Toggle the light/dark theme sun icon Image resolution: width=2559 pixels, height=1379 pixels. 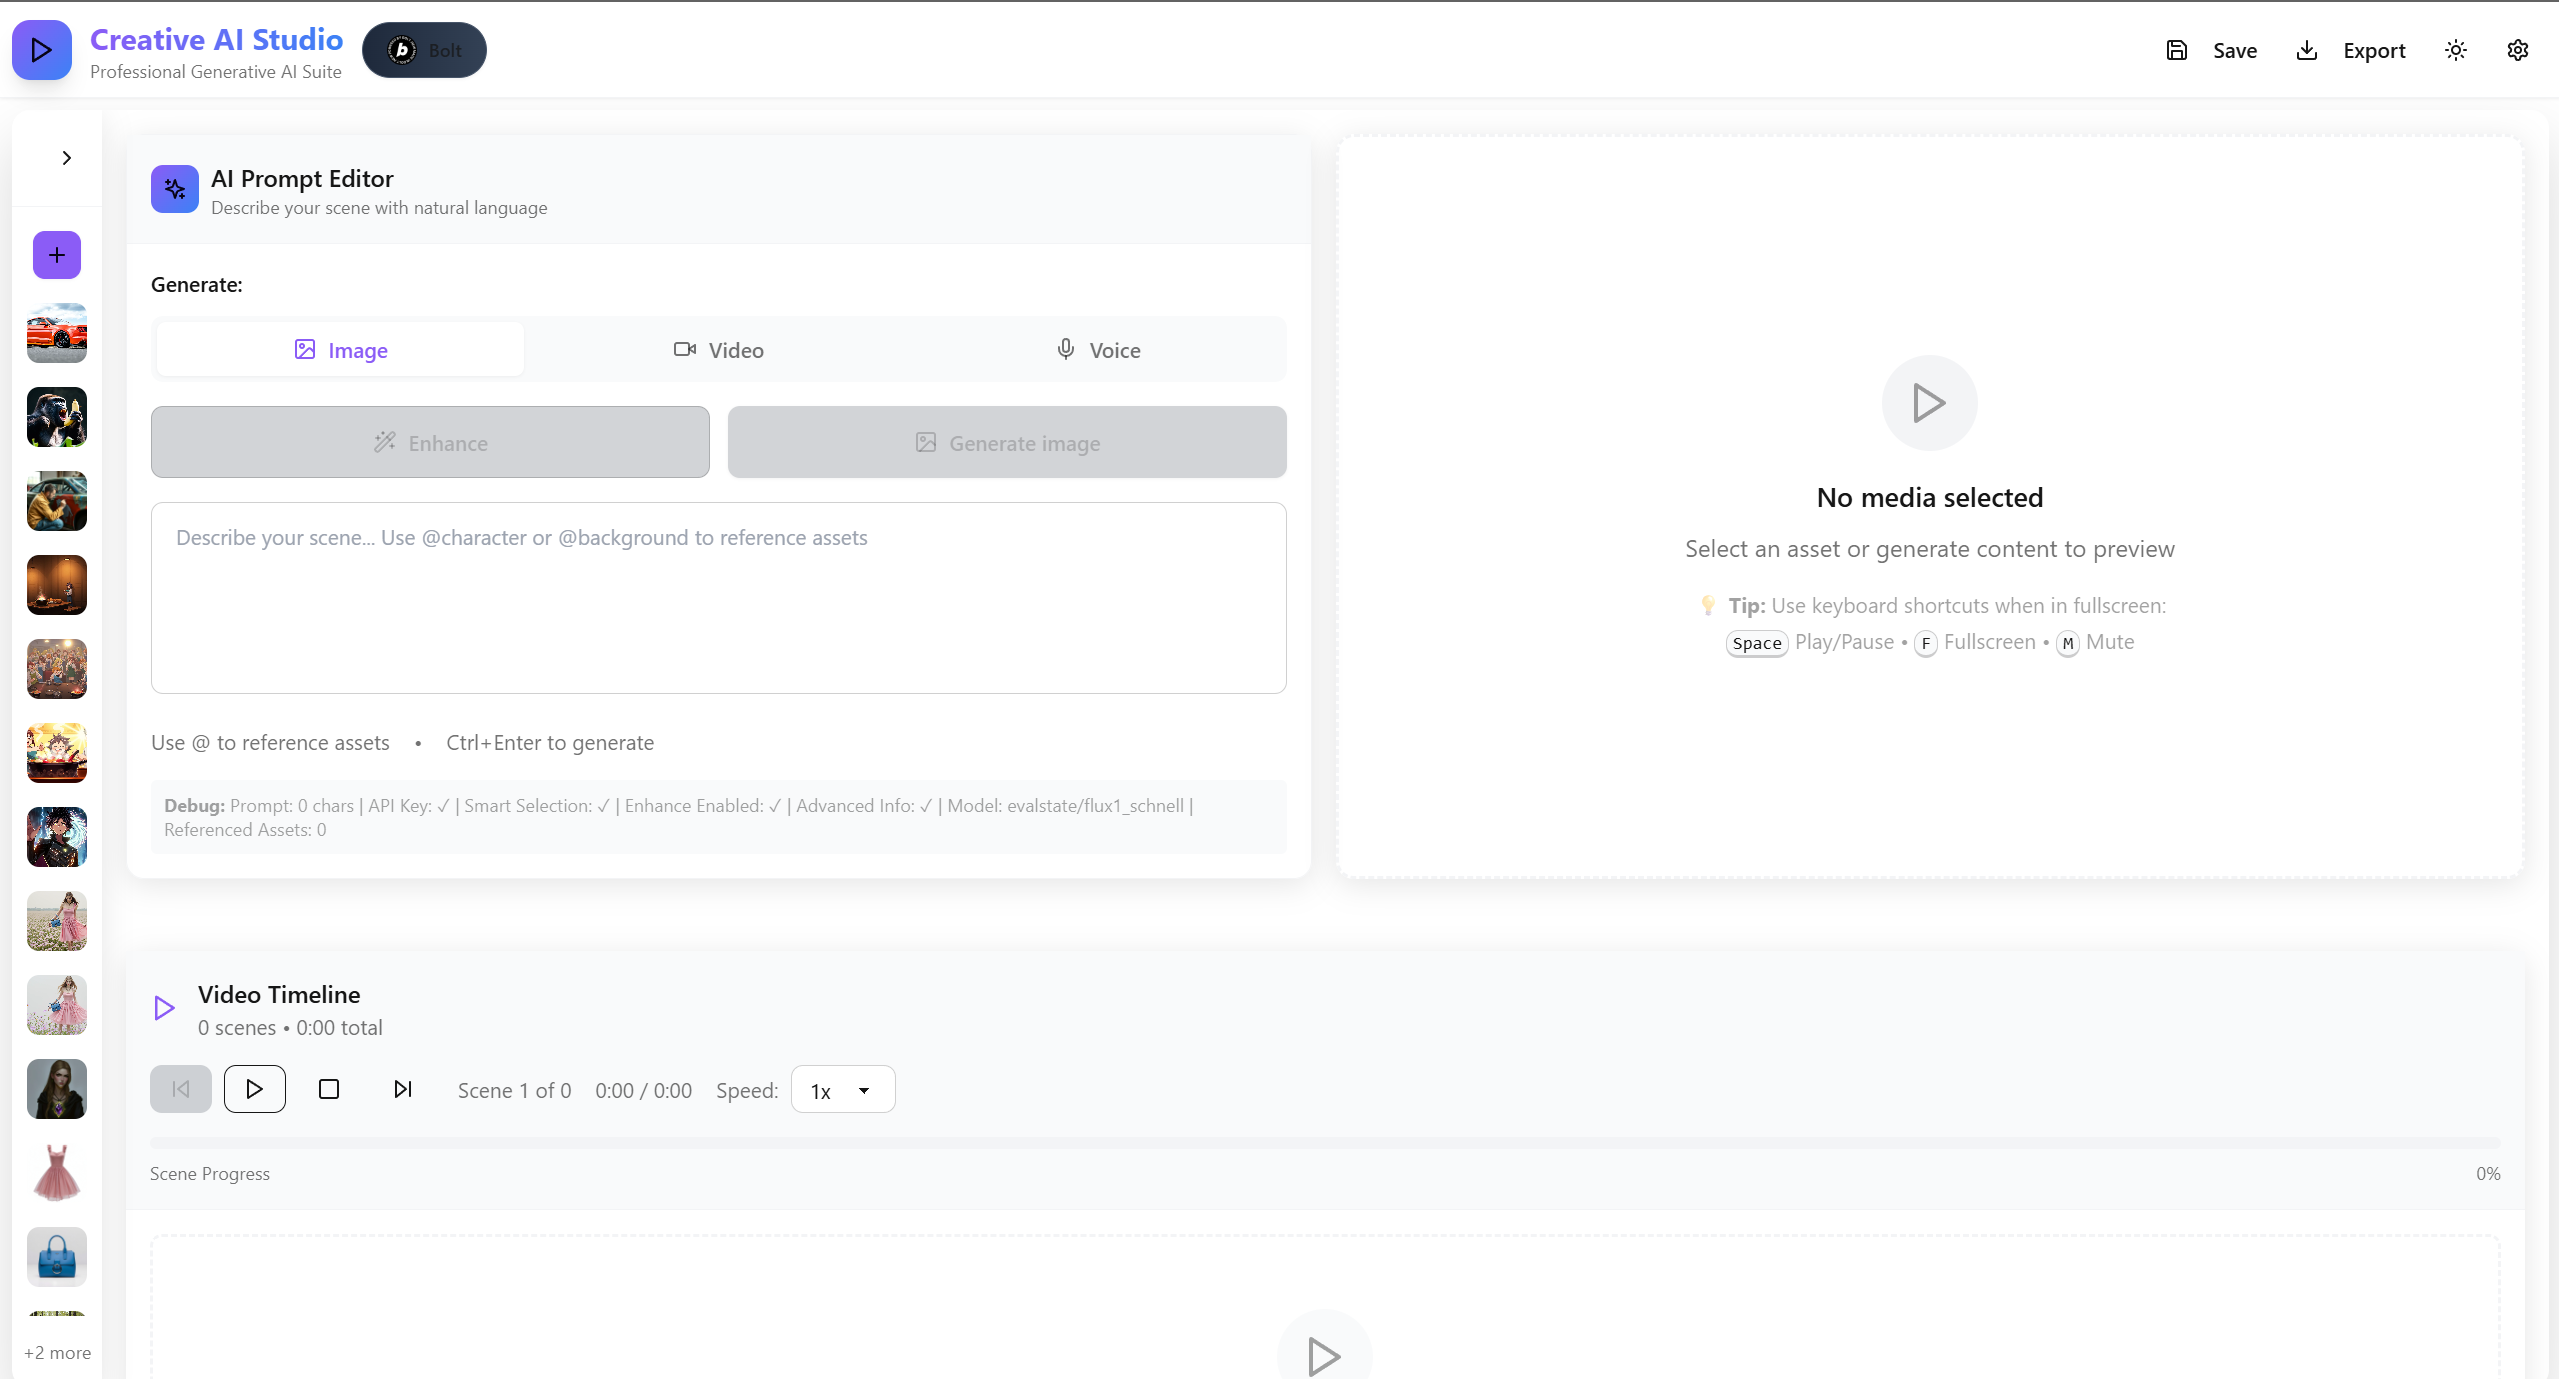(x=2455, y=50)
